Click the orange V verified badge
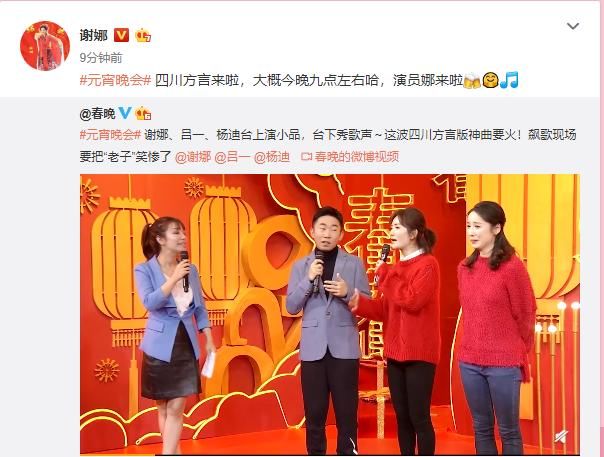 point(121,35)
